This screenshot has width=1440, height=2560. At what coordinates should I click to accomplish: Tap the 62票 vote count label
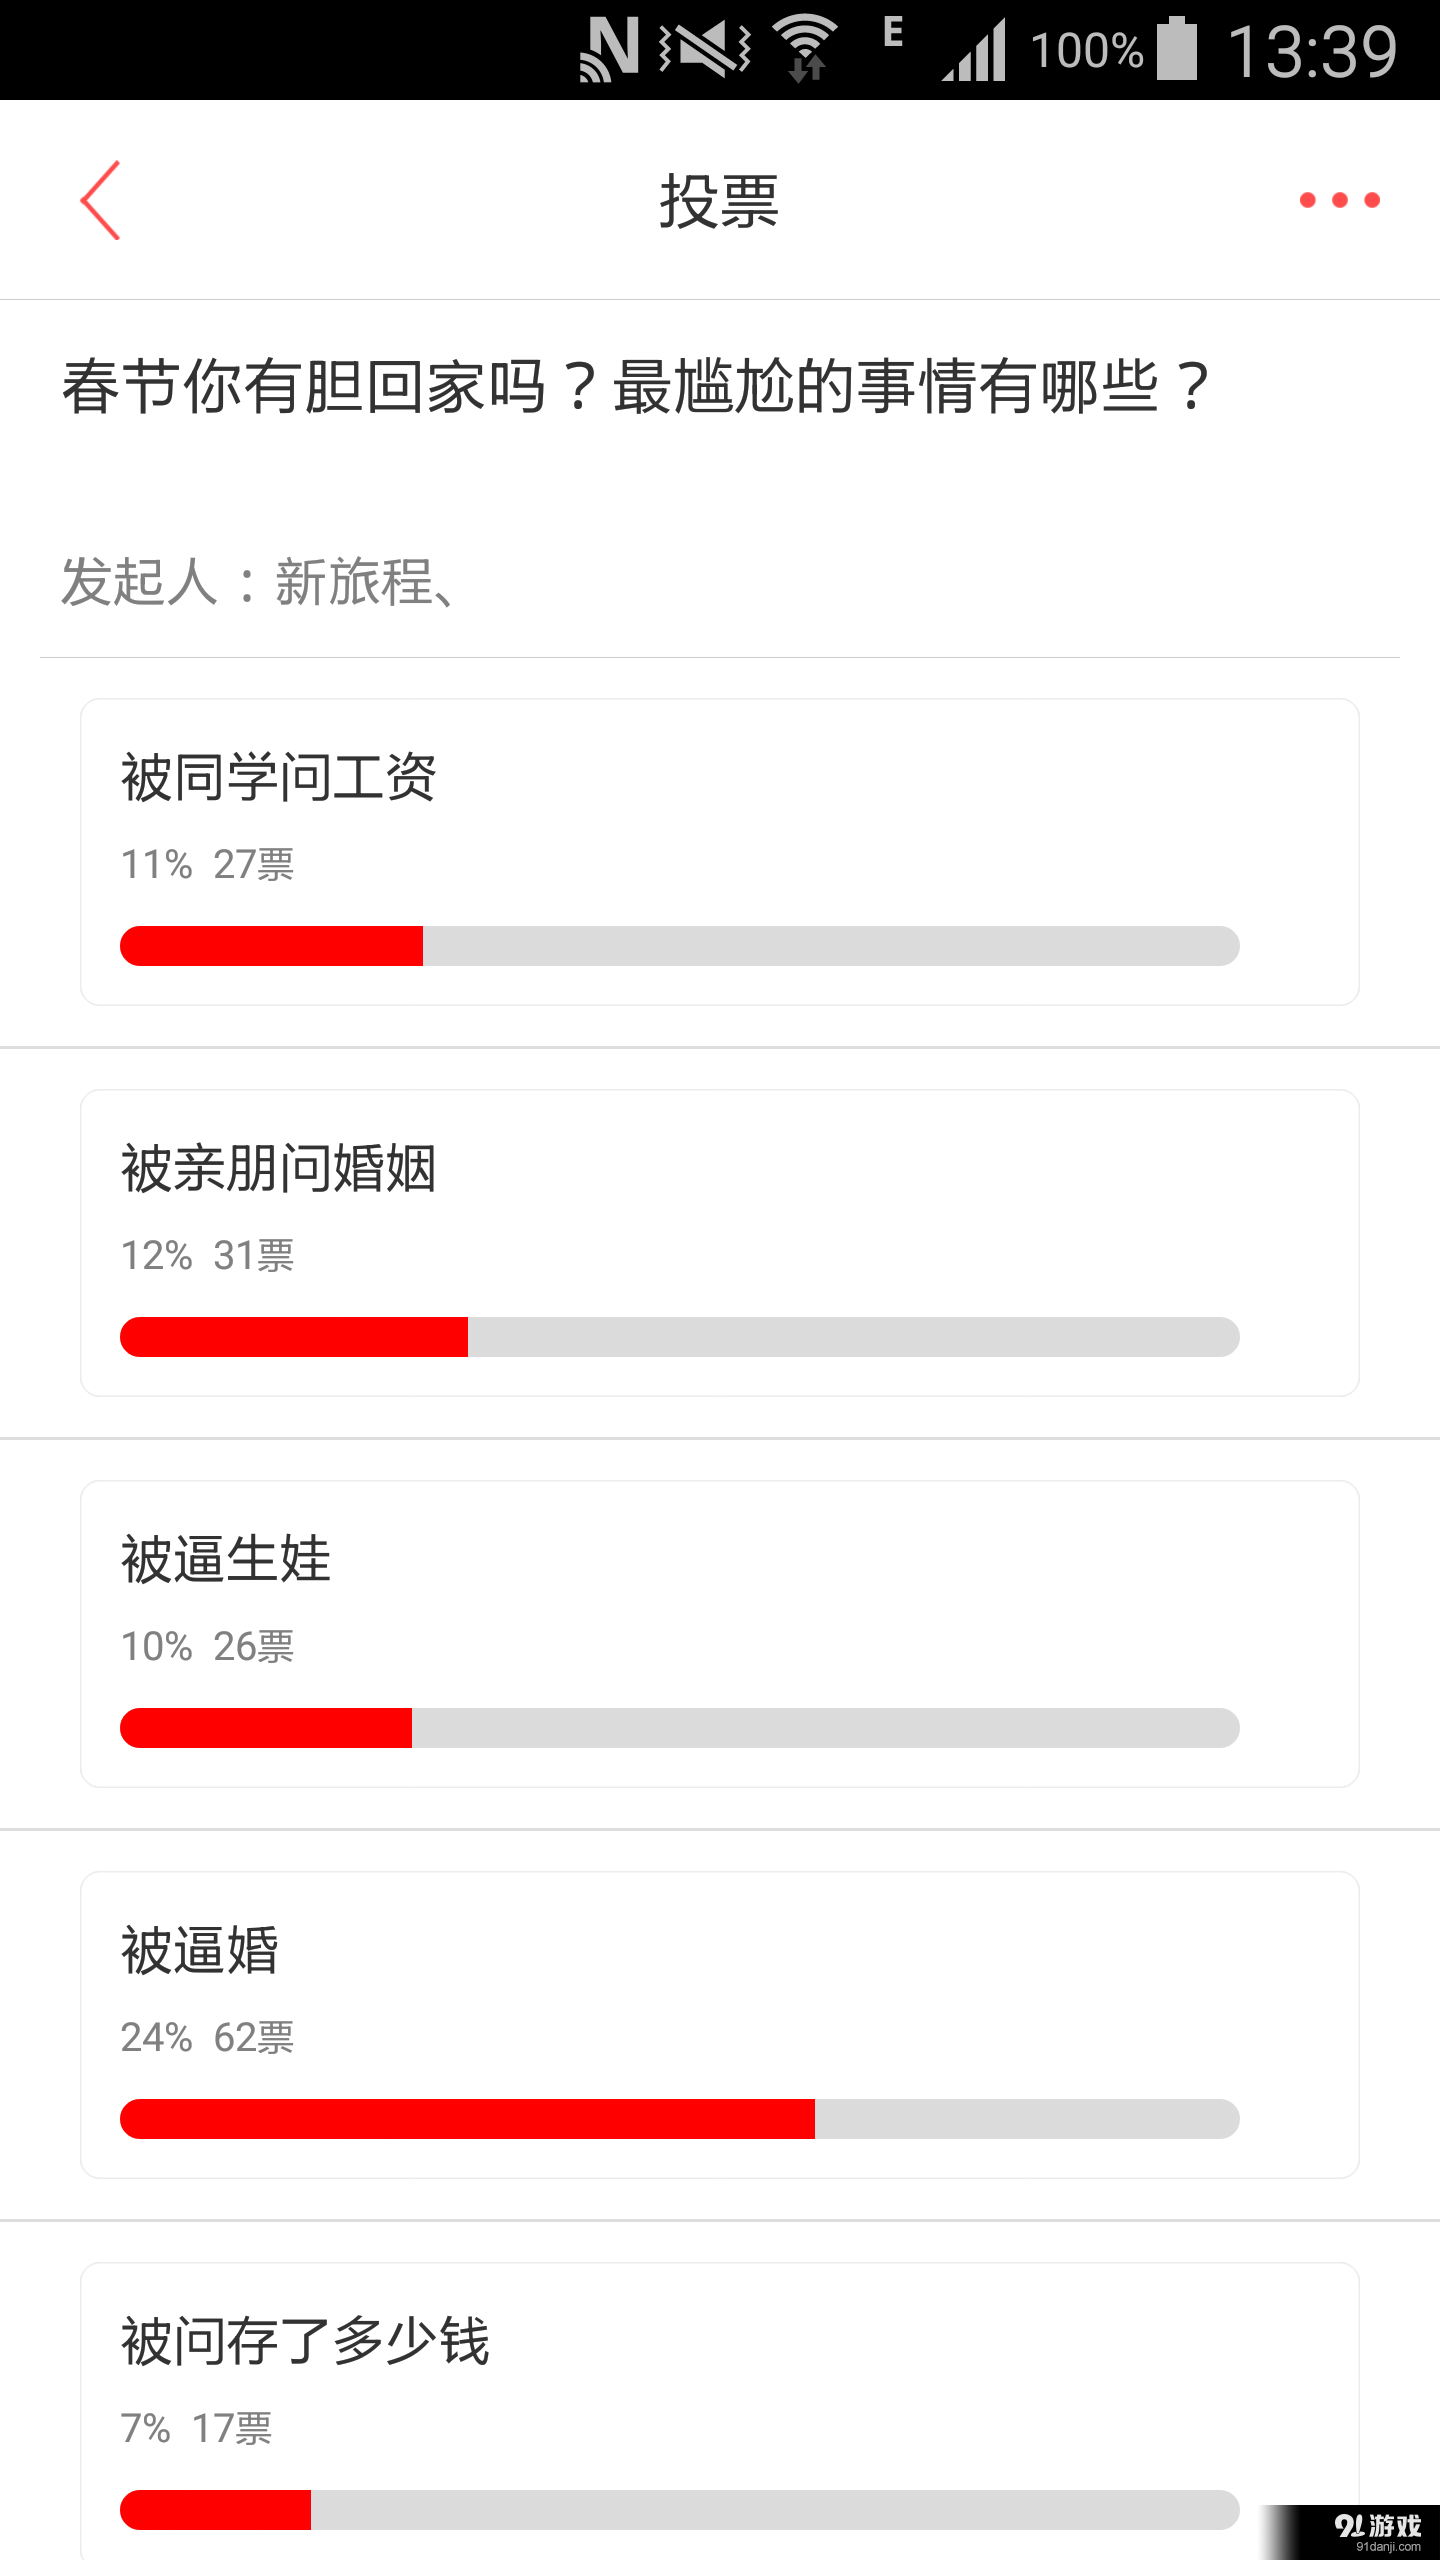tap(254, 2037)
